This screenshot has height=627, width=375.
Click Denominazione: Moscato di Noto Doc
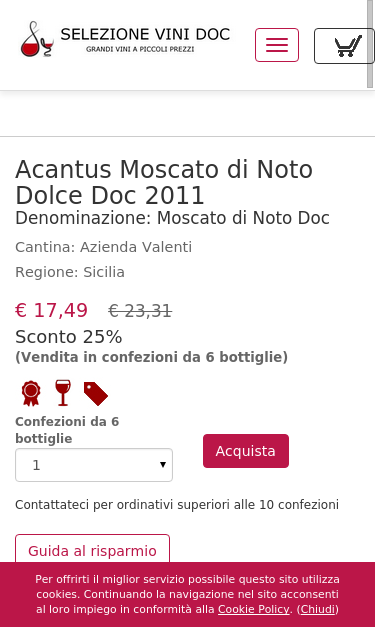pos(172,218)
